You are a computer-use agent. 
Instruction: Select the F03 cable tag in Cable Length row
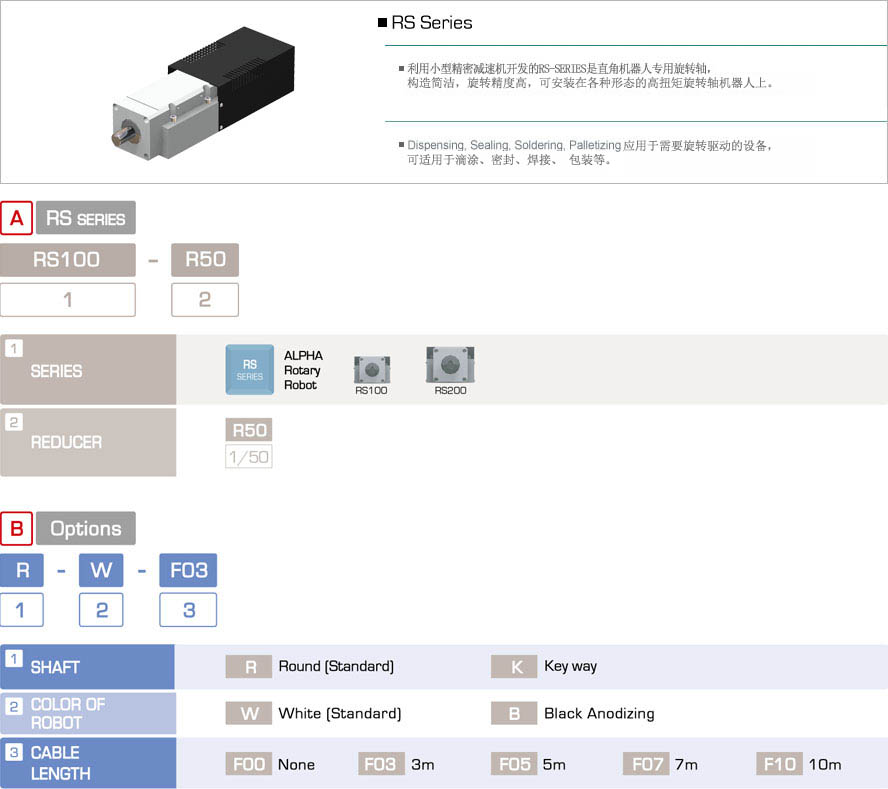pyautogui.click(x=381, y=764)
